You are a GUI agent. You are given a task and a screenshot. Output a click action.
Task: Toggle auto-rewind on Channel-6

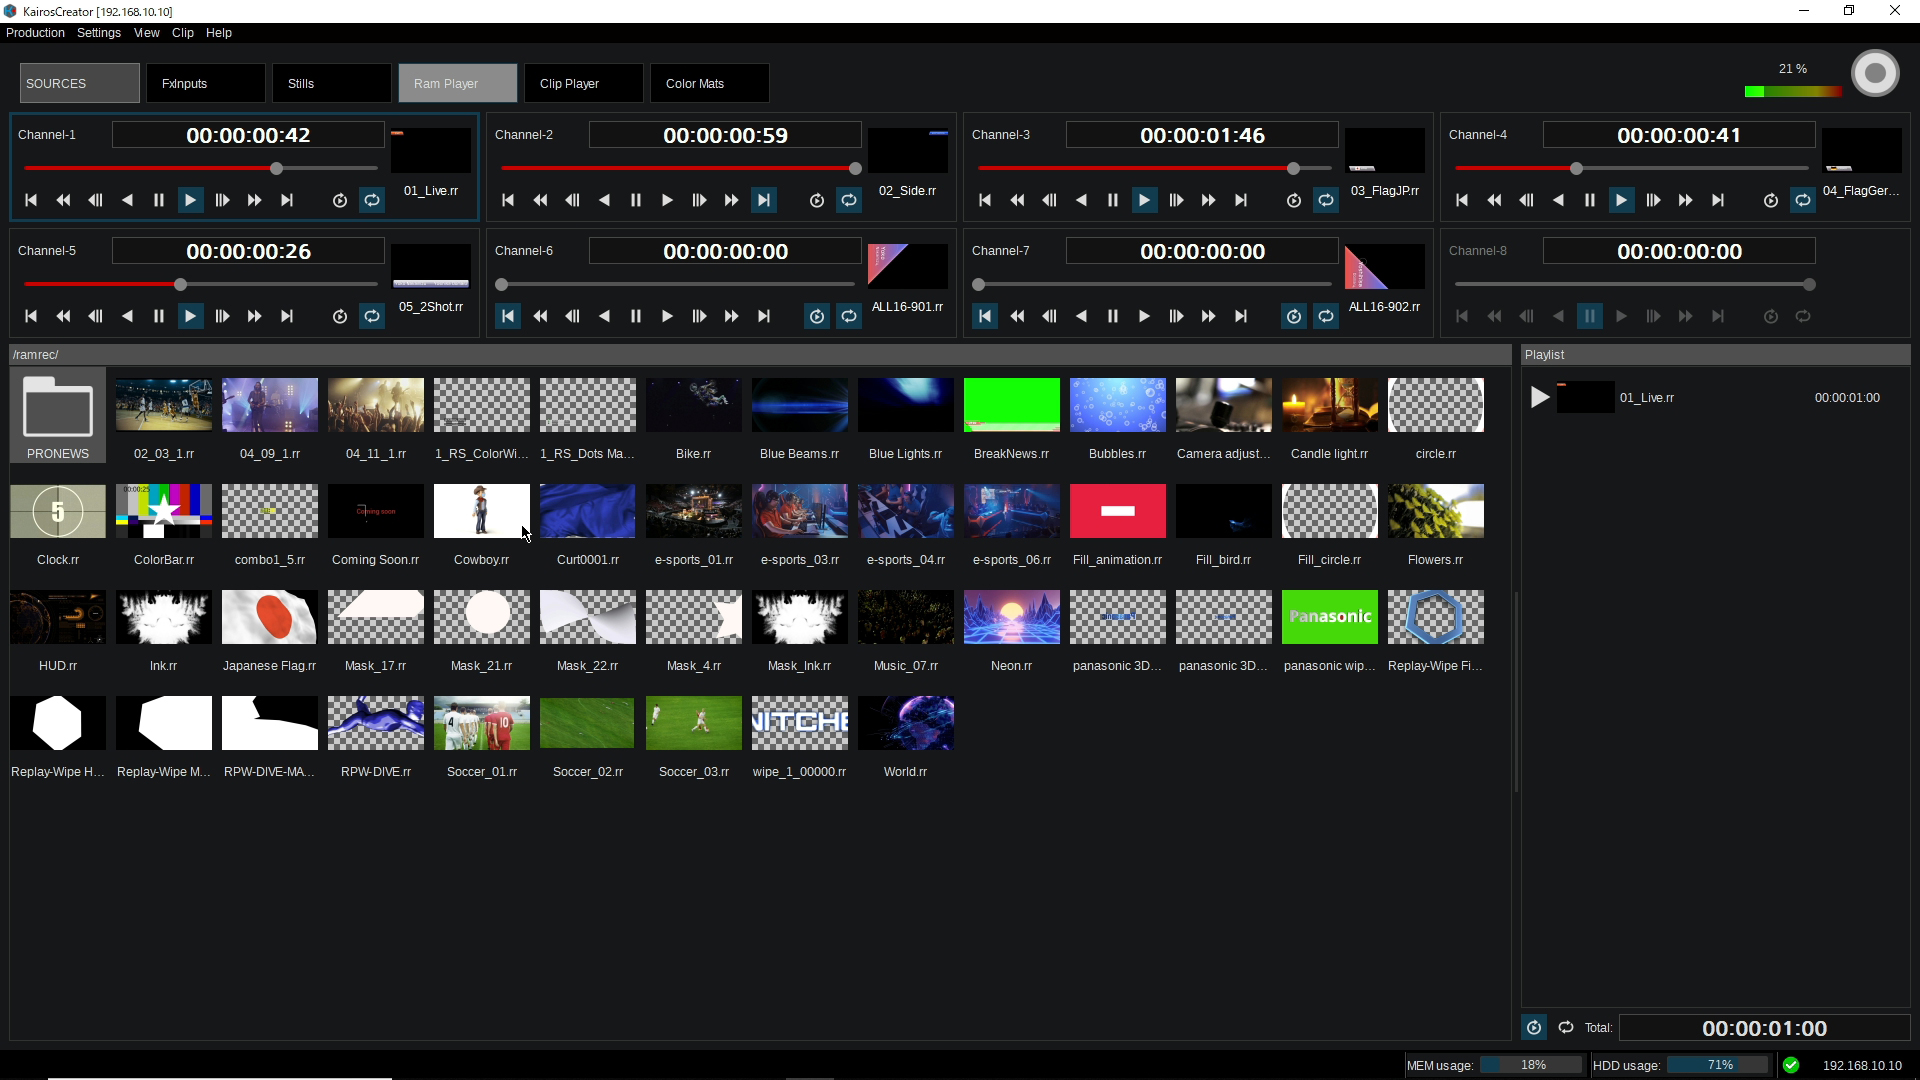click(x=817, y=317)
